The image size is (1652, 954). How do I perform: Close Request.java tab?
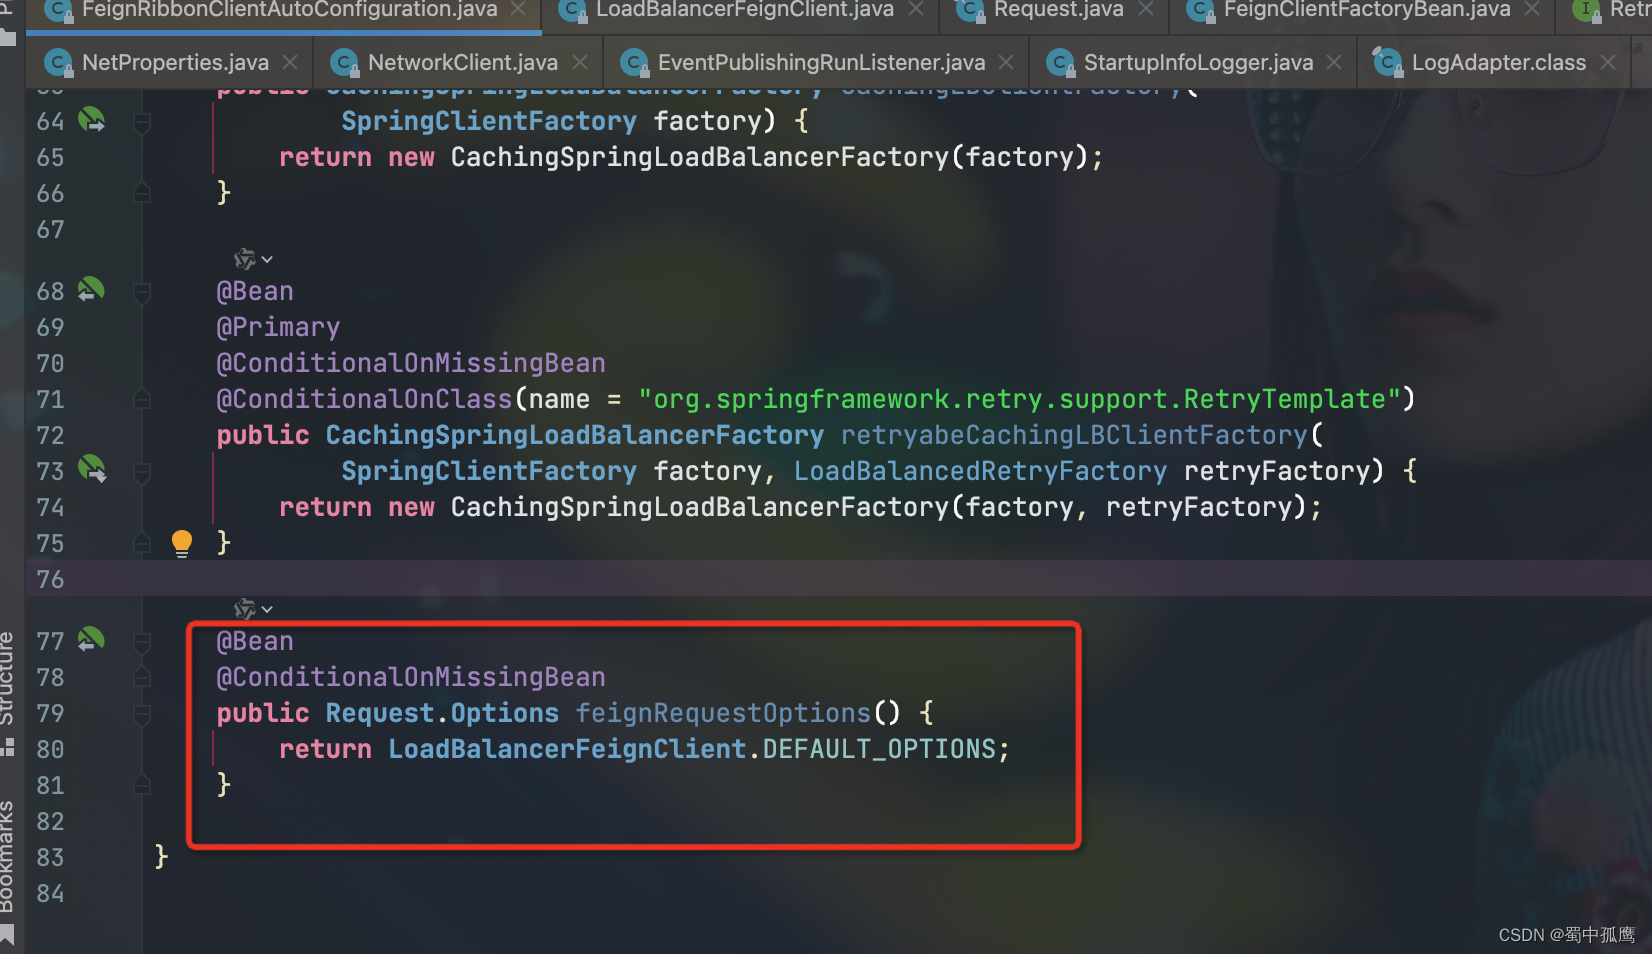[x=1146, y=9]
